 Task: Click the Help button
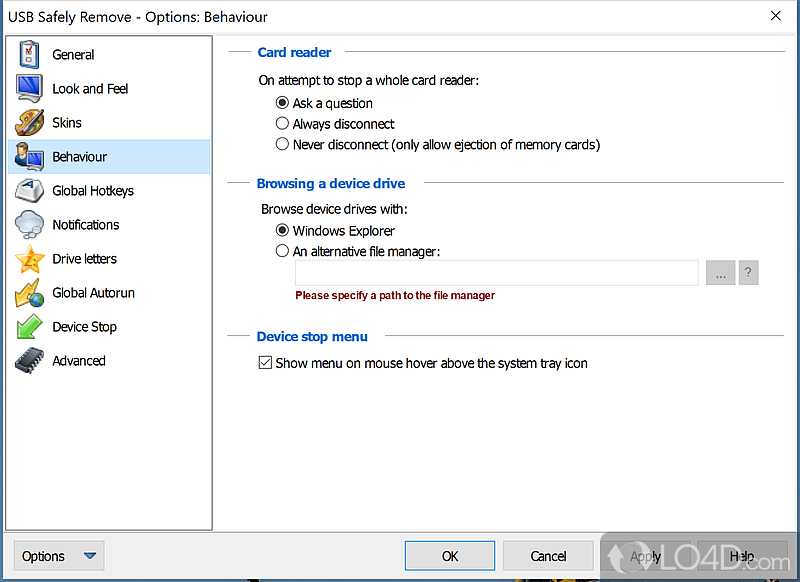tap(741, 555)
